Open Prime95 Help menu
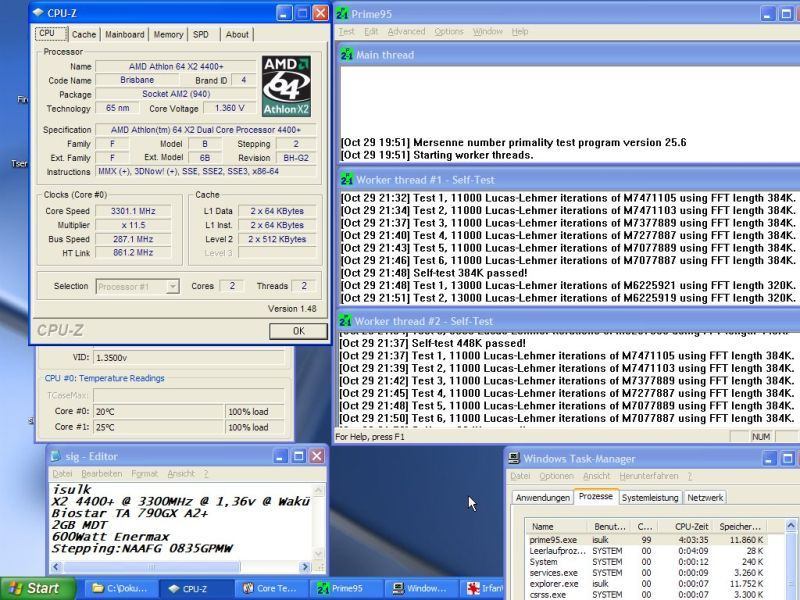This screenshot has width=800, height=600. click(520, 32)
